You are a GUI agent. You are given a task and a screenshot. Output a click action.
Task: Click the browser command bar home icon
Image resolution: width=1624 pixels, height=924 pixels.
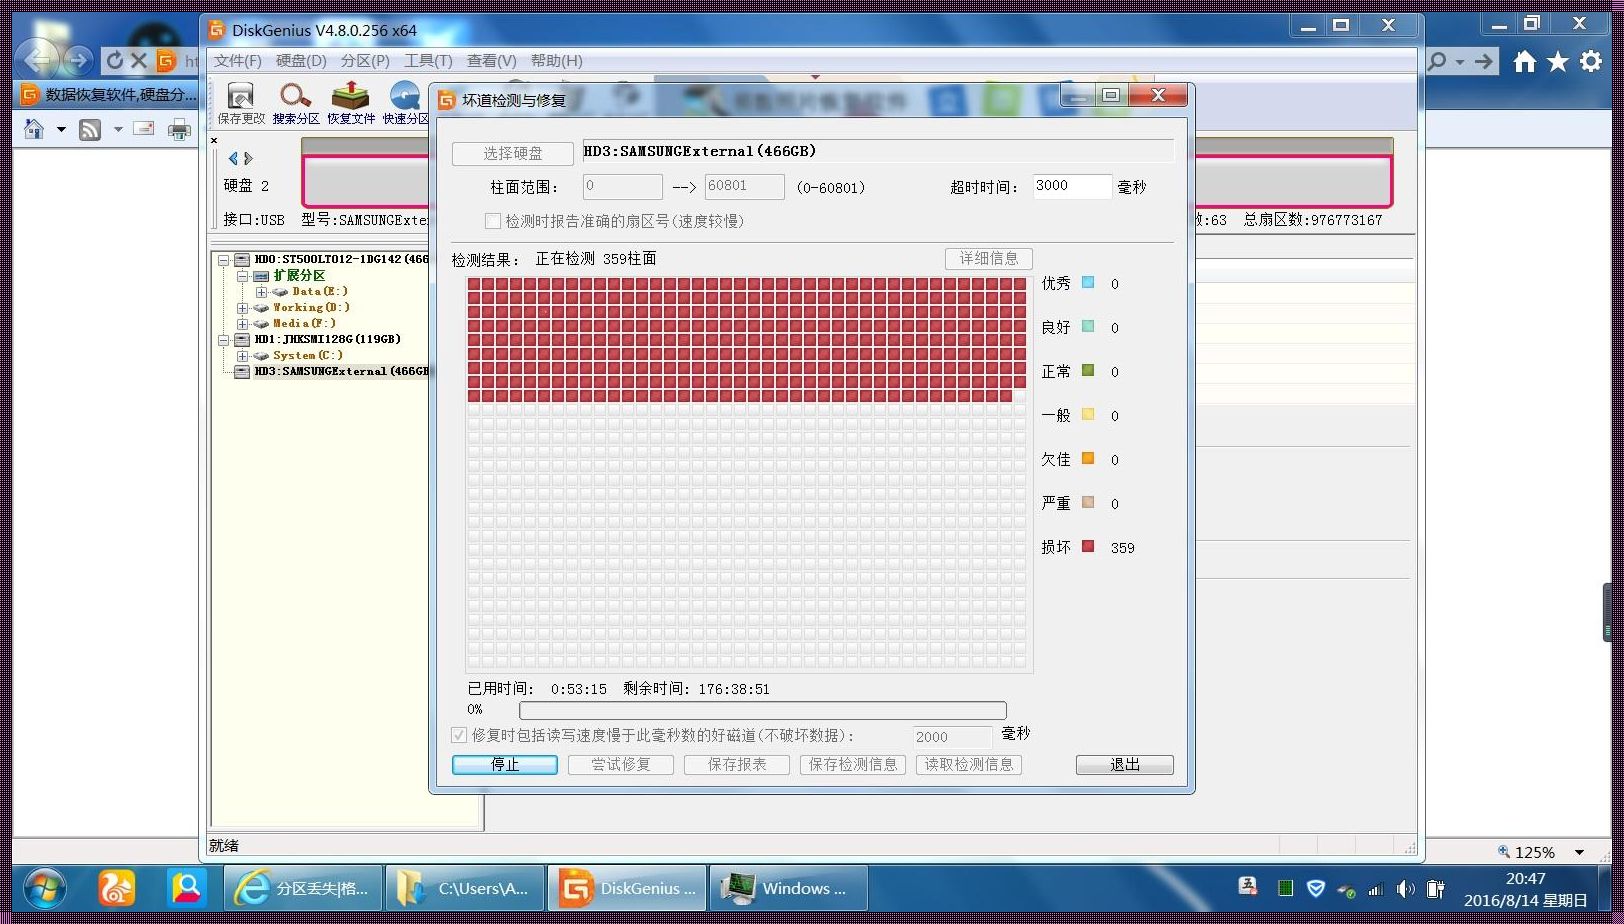point(34,129)
